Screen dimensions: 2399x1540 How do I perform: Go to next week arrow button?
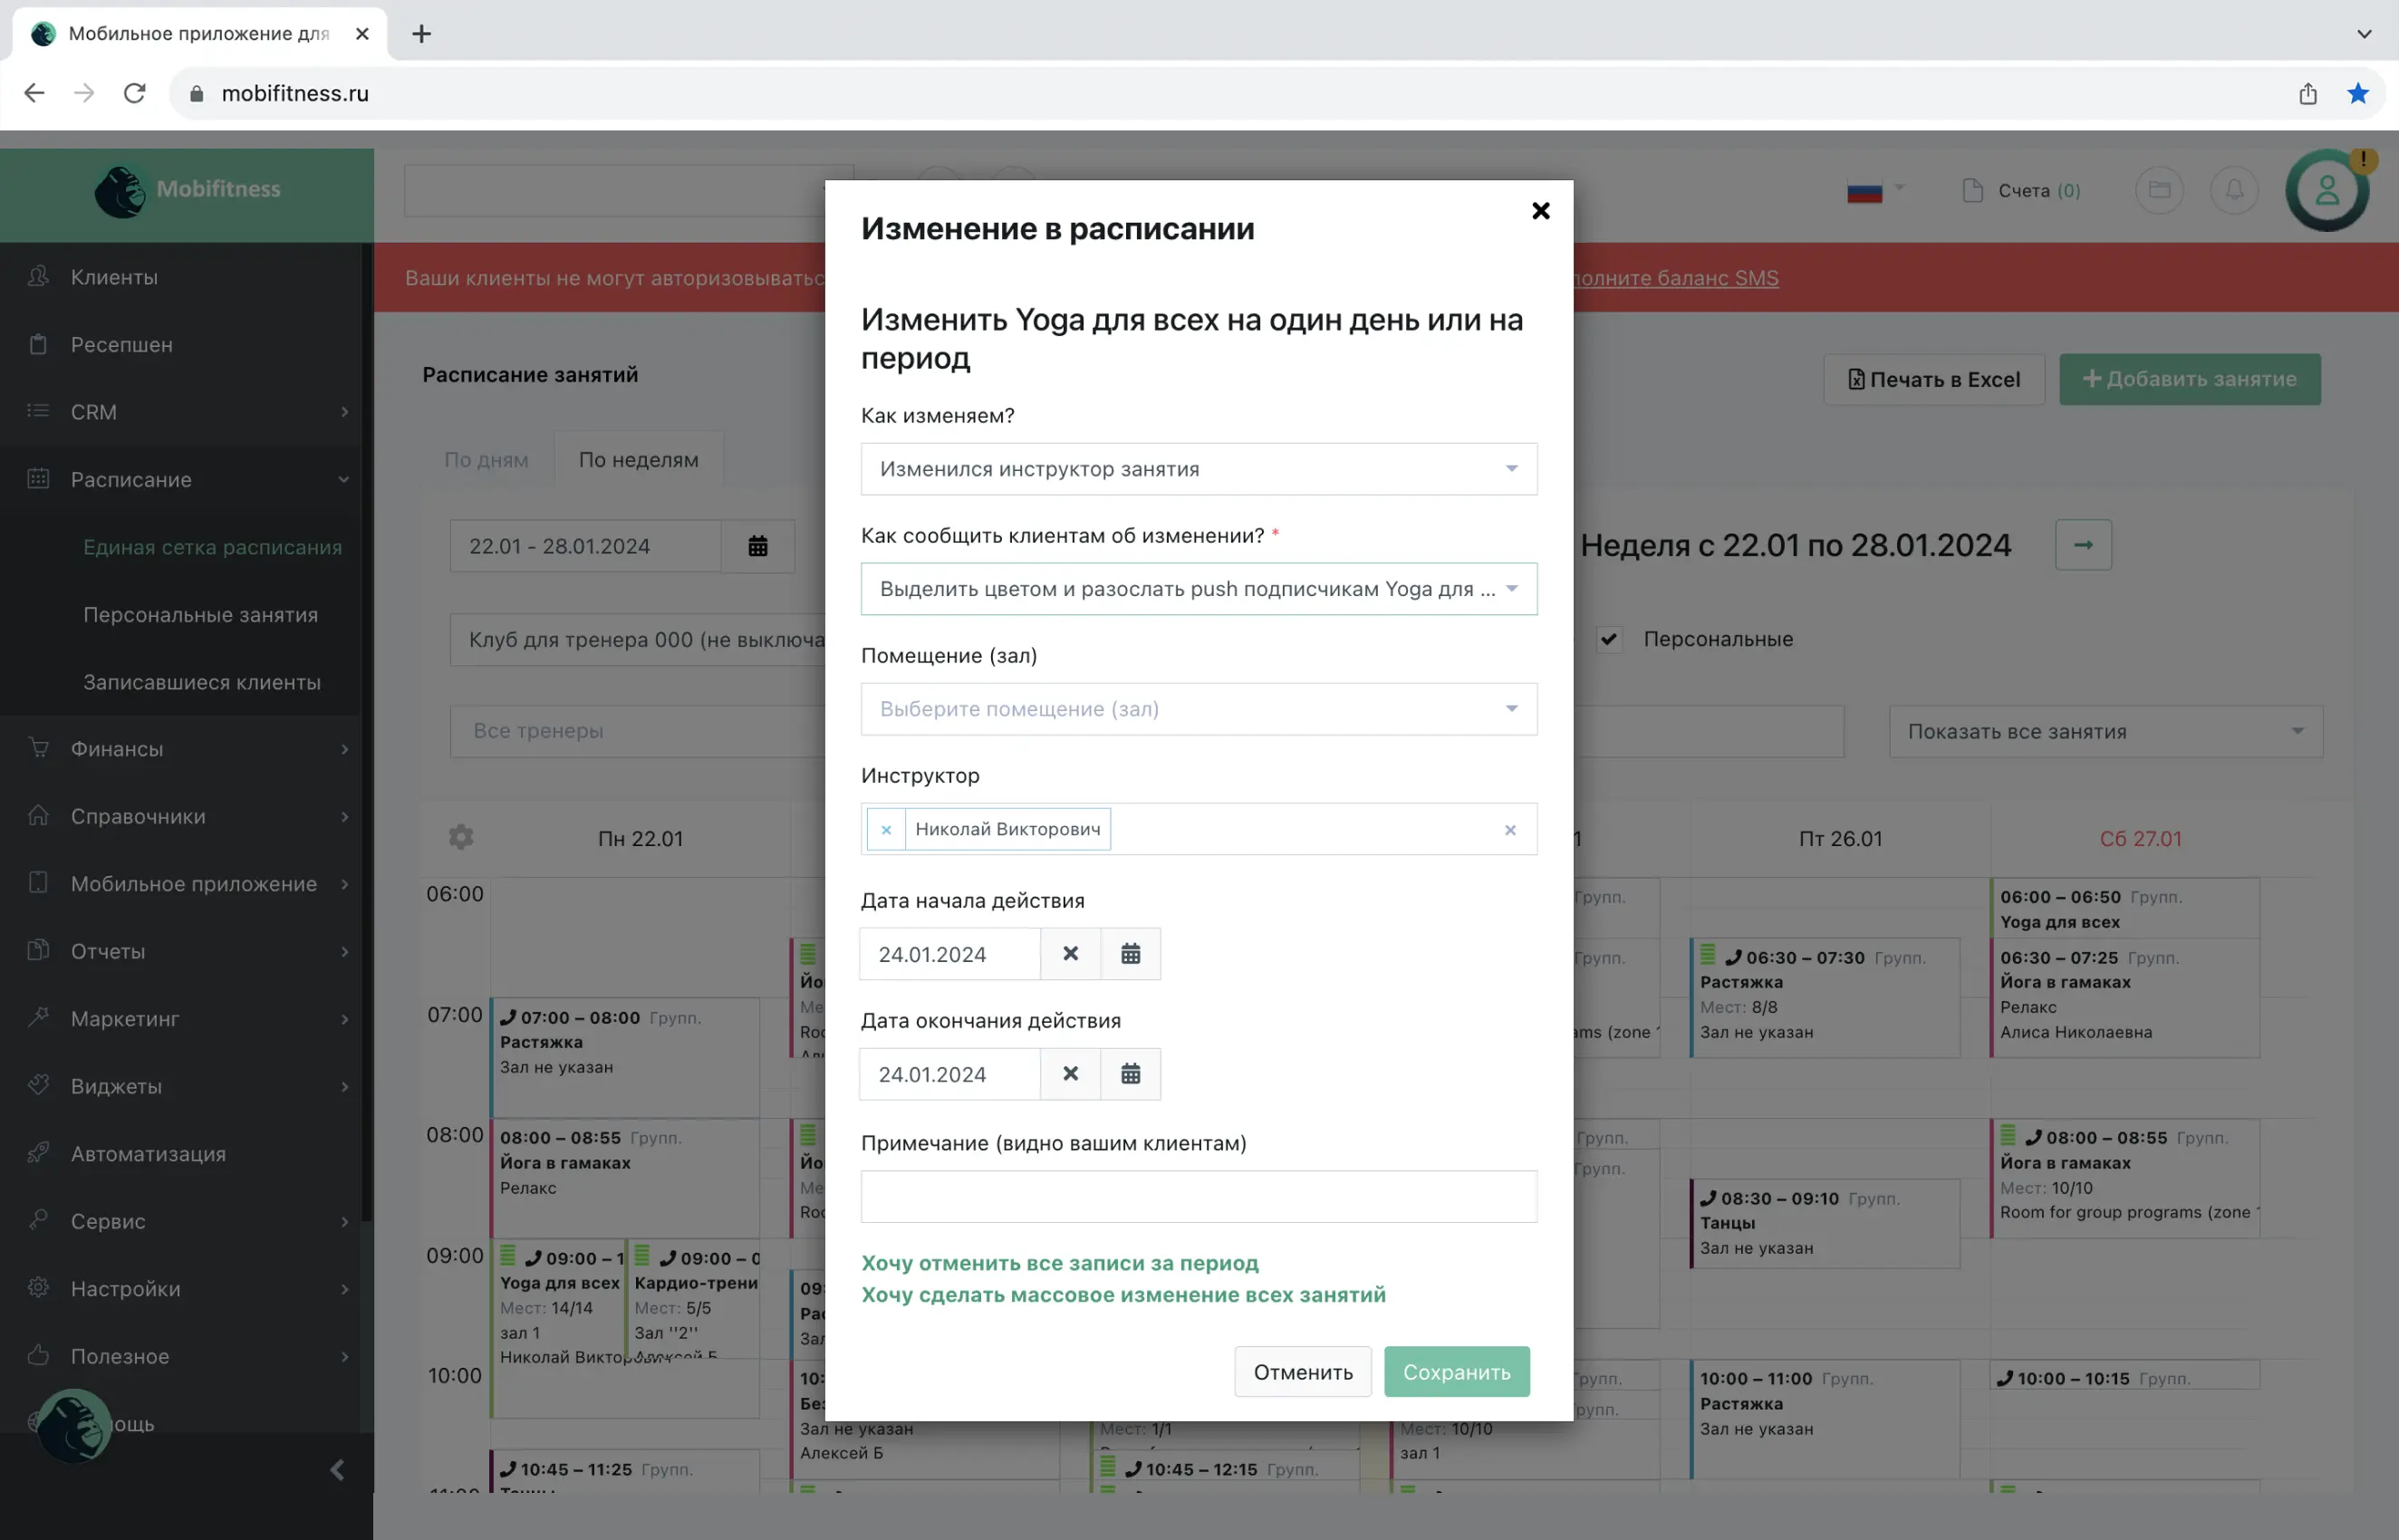2083,545
